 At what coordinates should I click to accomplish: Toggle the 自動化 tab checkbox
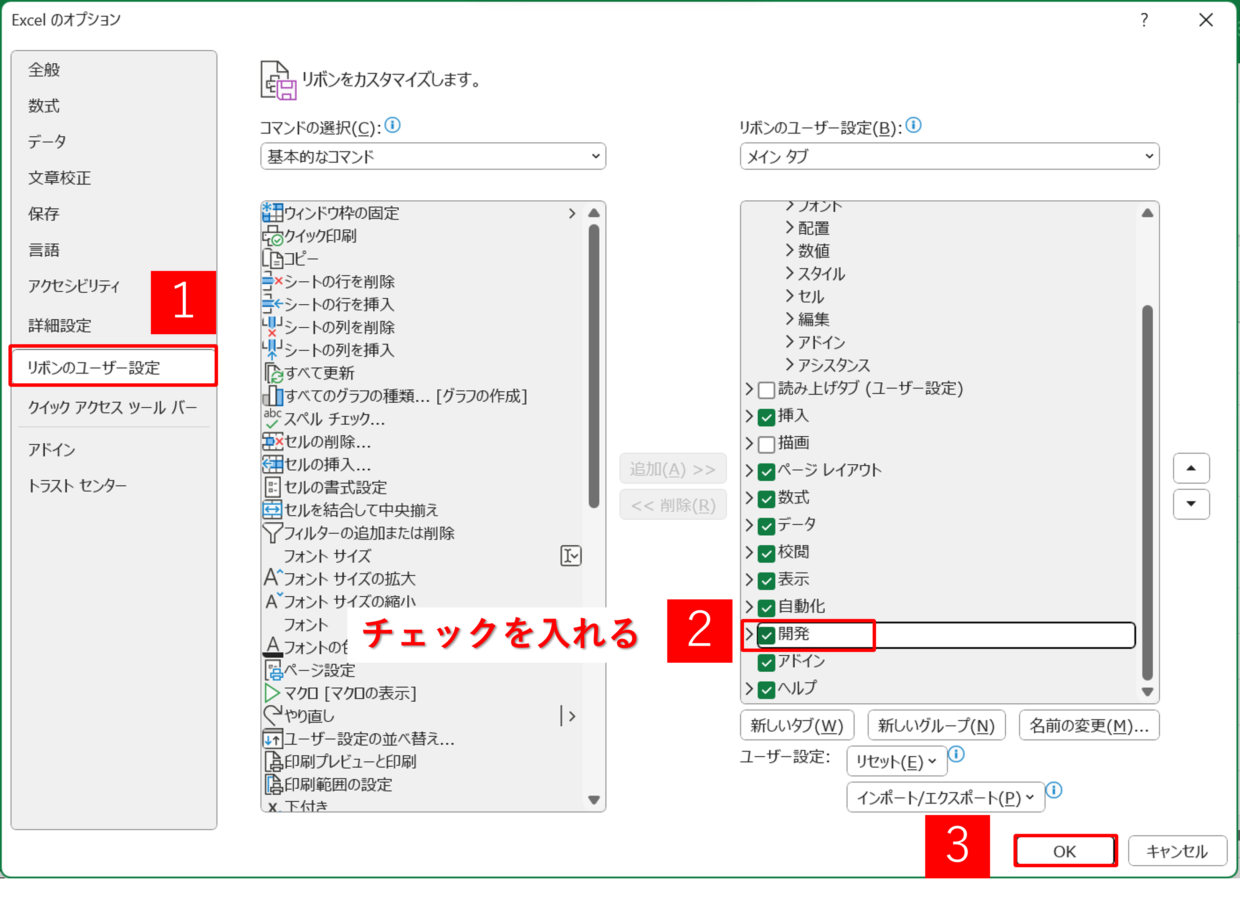coord(767,607)
